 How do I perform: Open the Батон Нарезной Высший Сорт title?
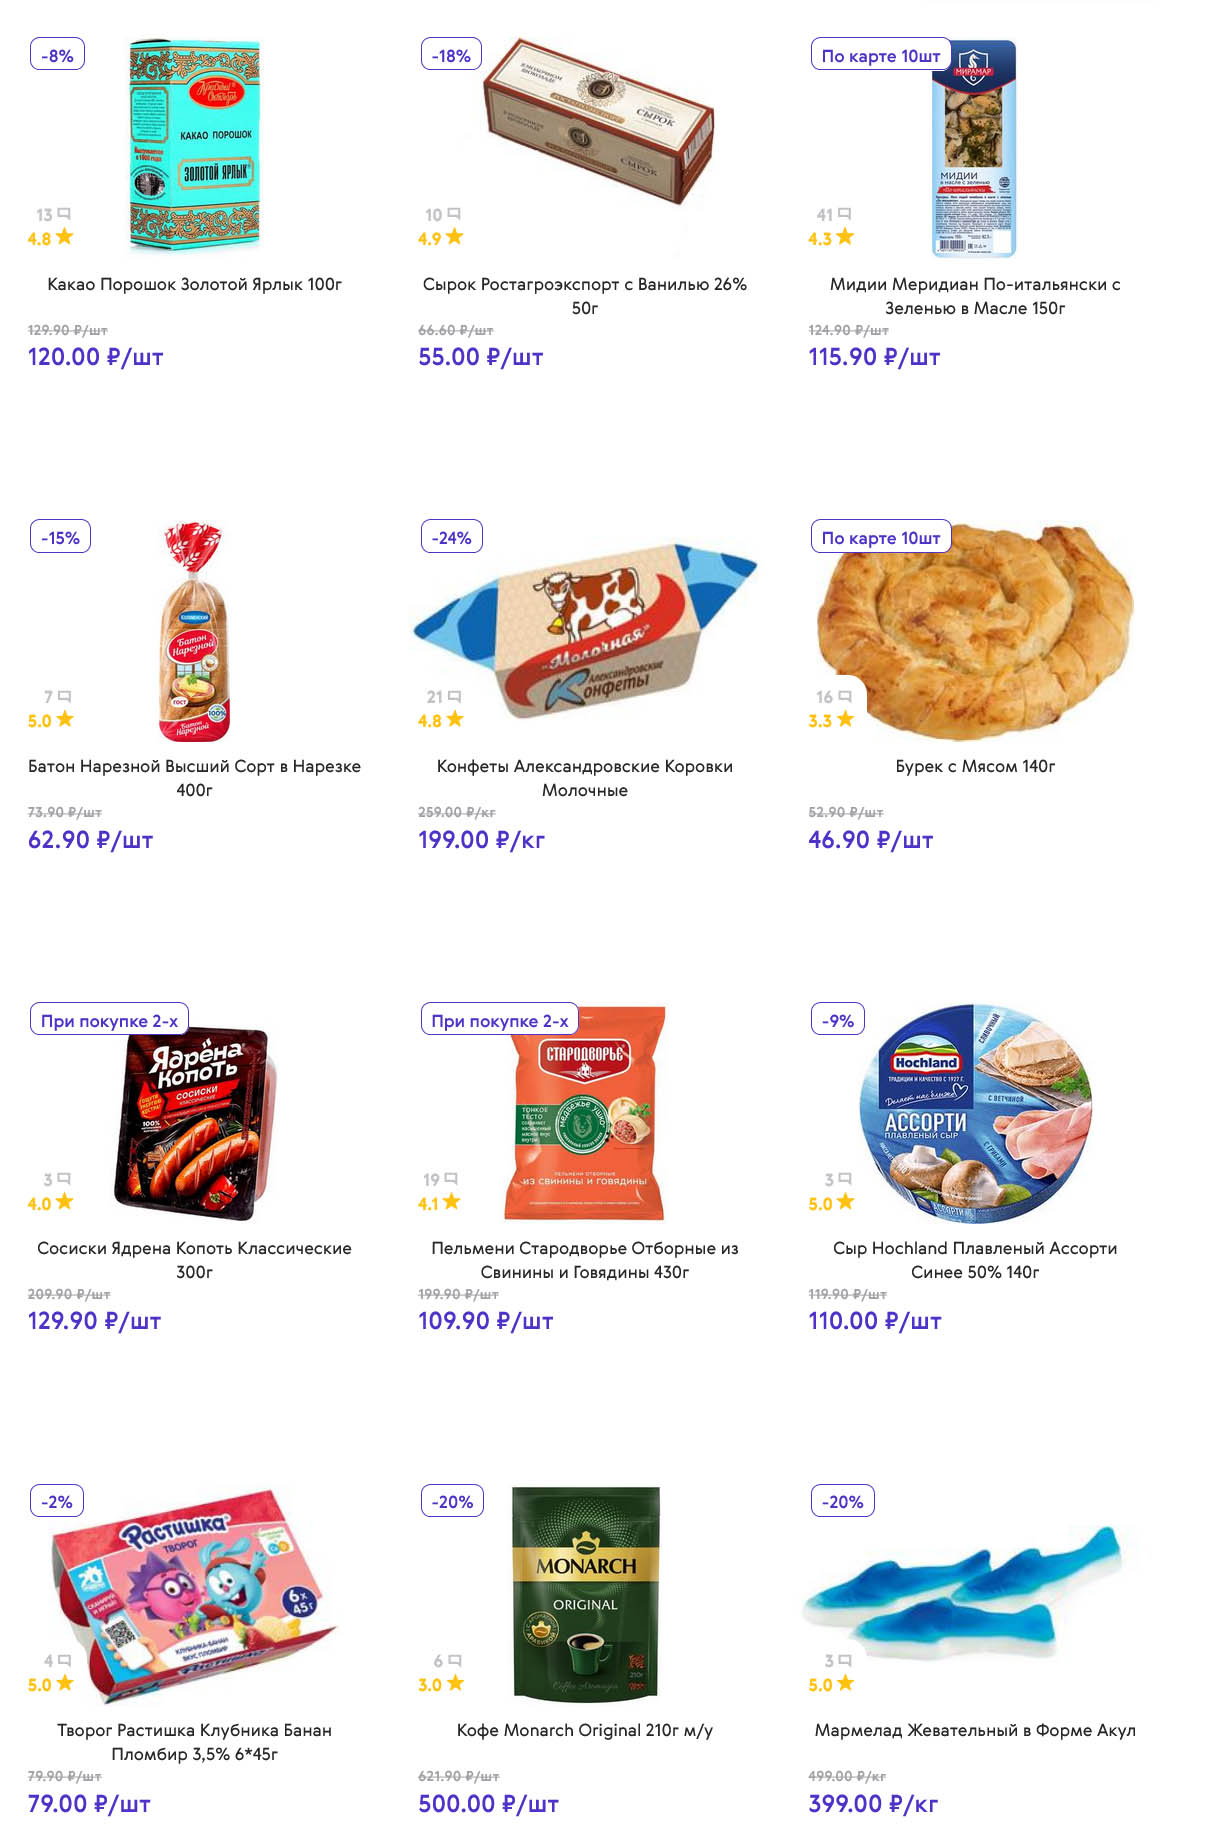(194, 778)
